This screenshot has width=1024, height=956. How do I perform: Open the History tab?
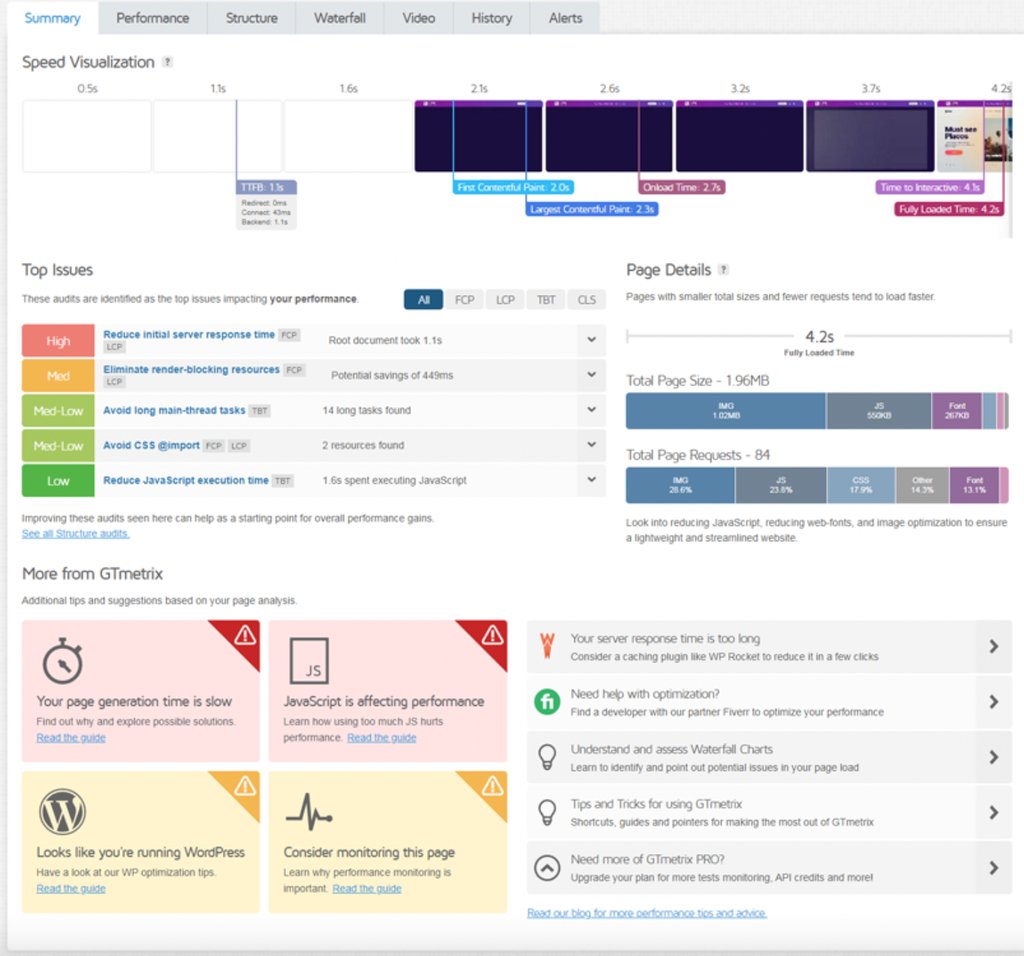point(491,17)
